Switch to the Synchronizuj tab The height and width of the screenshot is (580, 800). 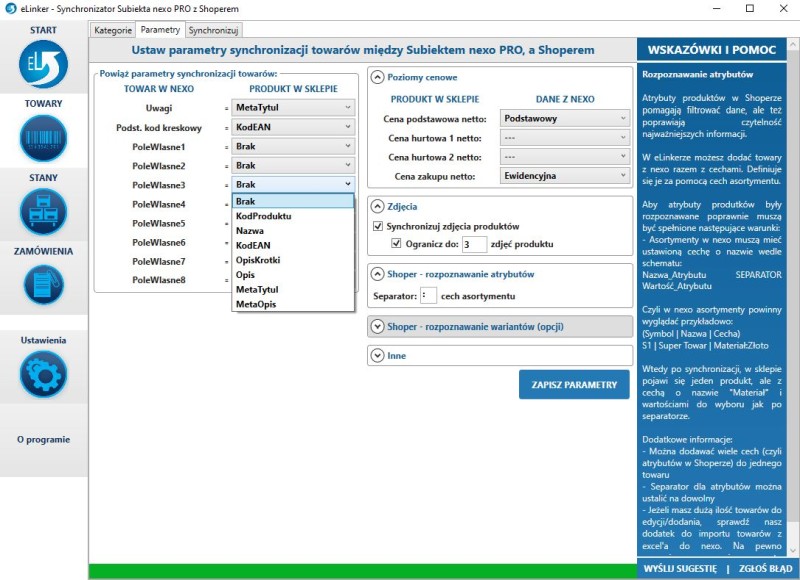(213, 30)
